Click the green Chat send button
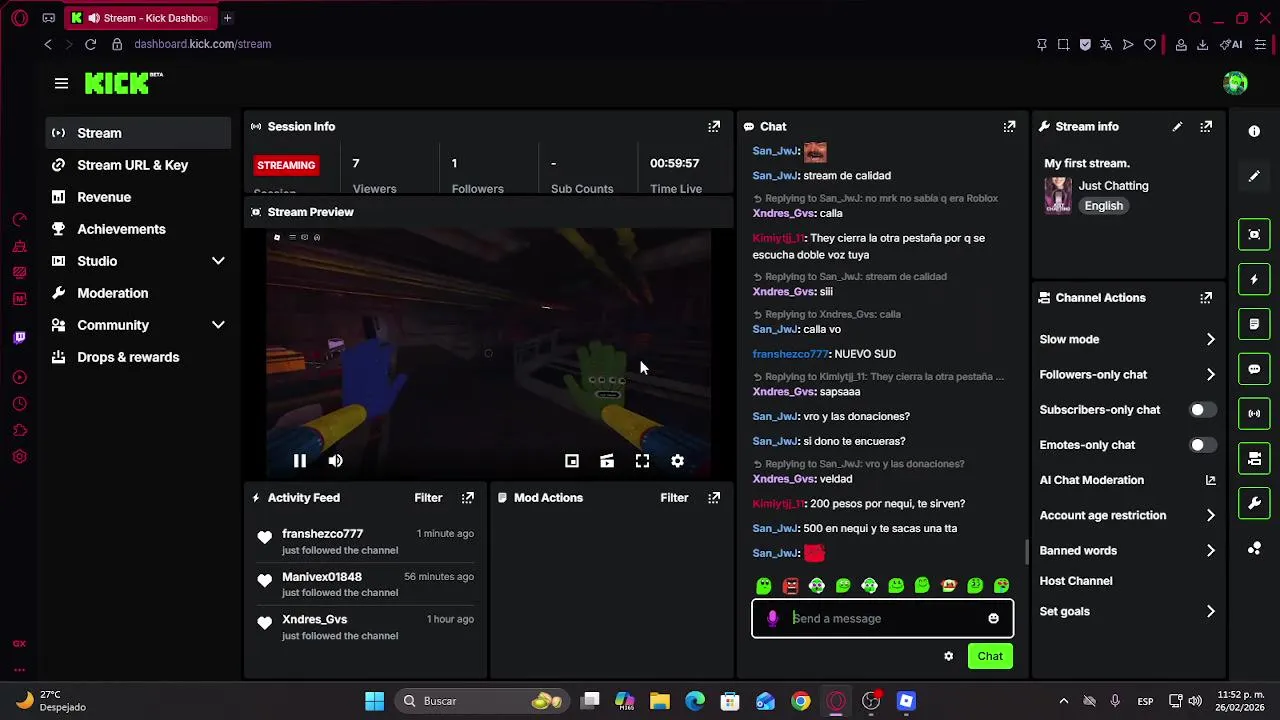 click(x=990, y=657)
